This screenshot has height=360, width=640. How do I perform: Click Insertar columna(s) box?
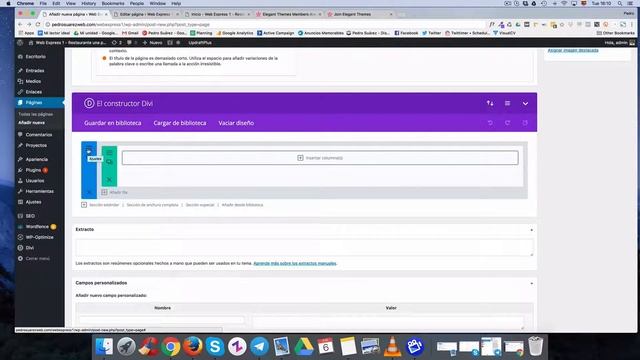[x=320, y=158]
